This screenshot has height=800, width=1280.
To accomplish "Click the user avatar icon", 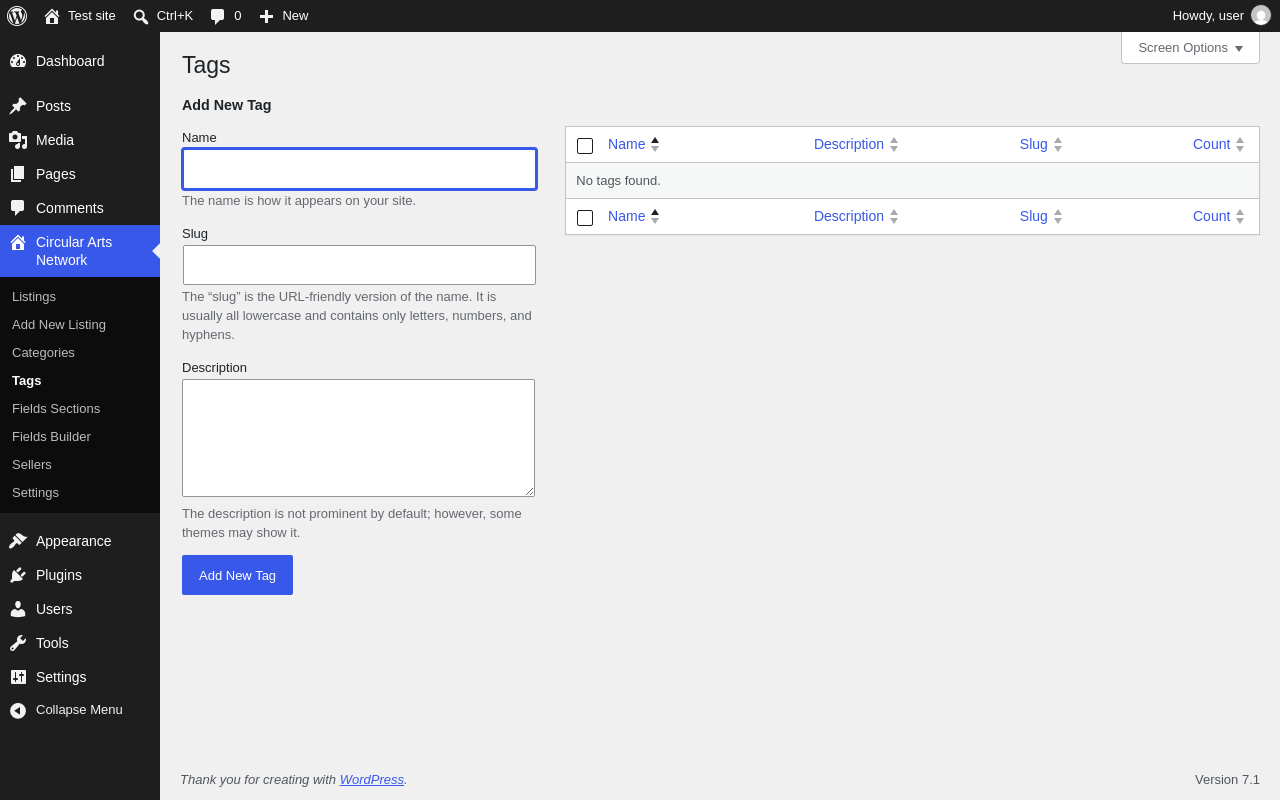I will coord(1261,15).
